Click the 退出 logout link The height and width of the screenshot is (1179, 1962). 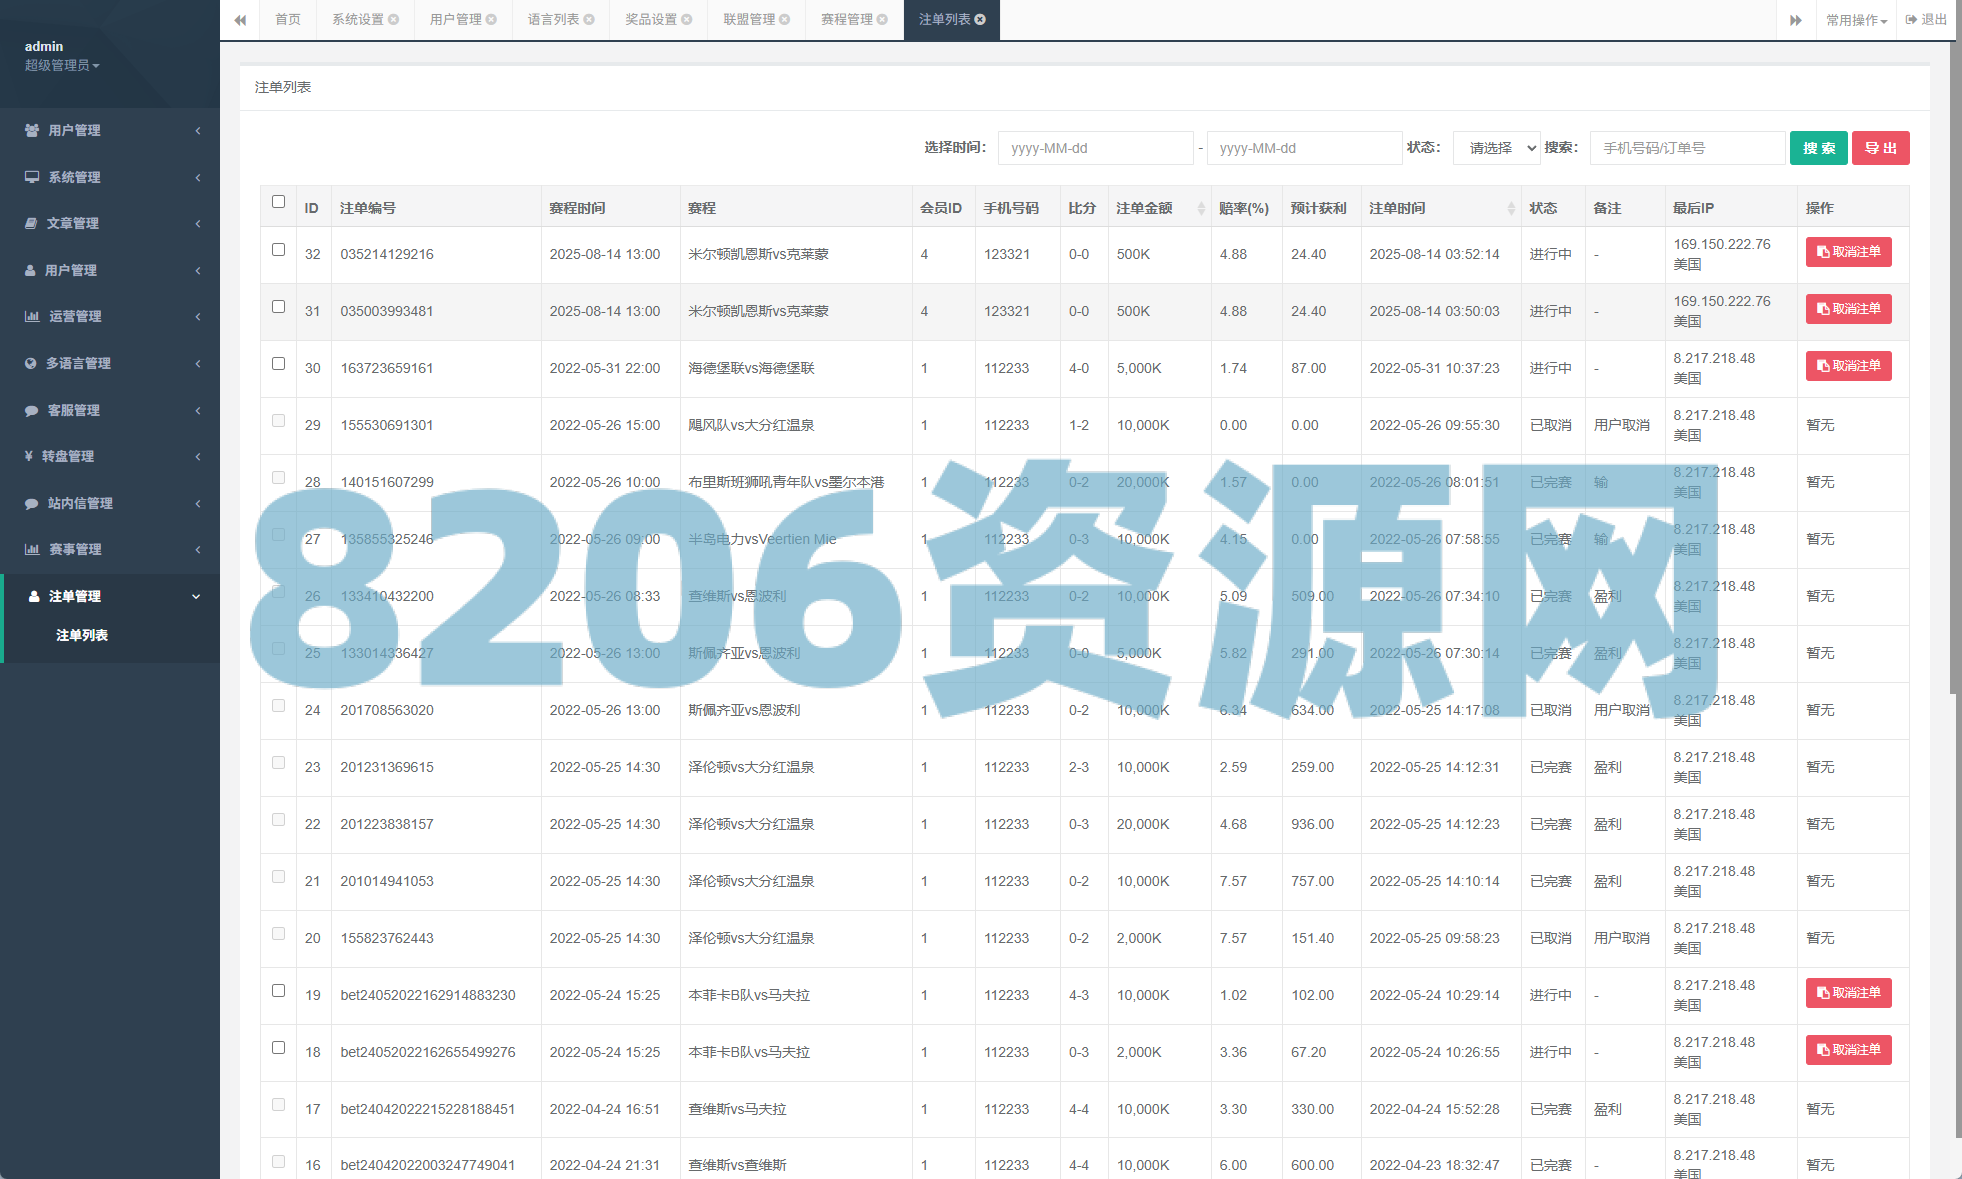pyautogui.click(x=1926, y=20)
